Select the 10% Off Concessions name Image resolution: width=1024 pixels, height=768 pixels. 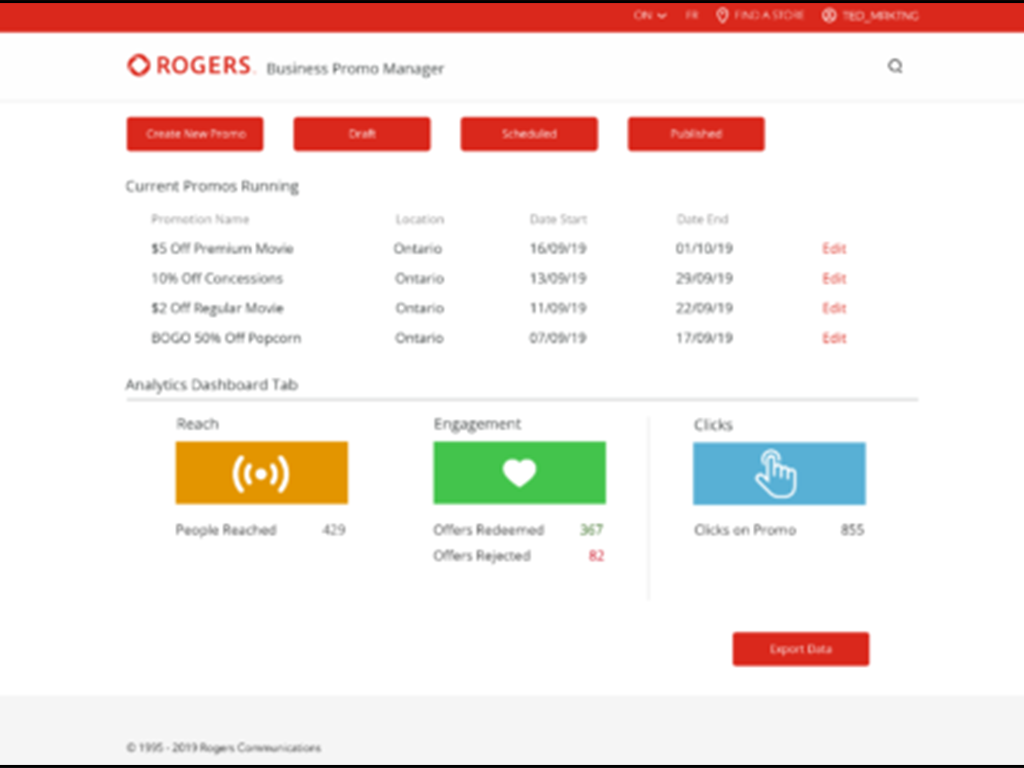tap(217, 278)
